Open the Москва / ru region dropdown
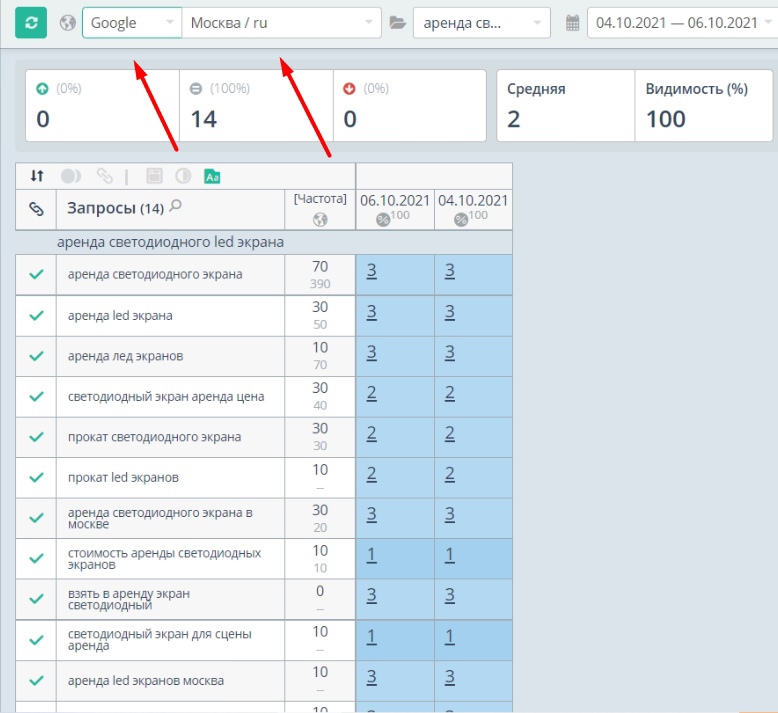This screenshot has height=713, width=778. [281, 23]
